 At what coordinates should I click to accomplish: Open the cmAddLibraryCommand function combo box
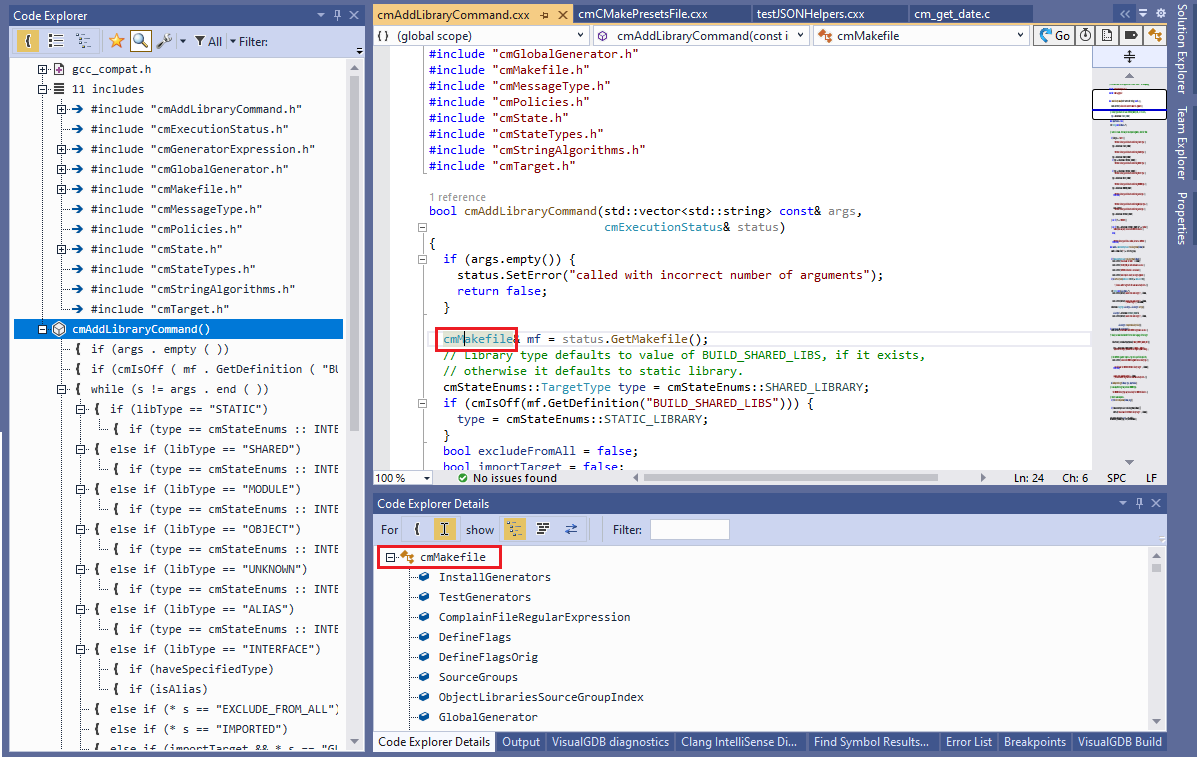pos(701,35)
